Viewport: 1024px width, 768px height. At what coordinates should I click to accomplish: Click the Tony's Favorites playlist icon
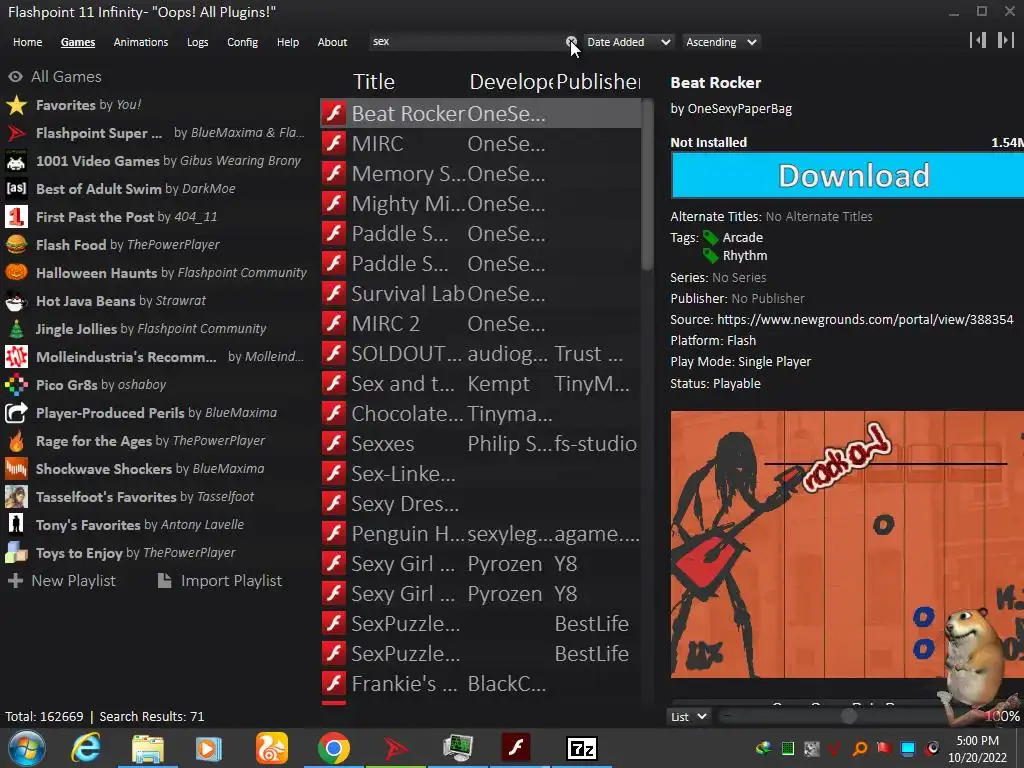[16, 525]
